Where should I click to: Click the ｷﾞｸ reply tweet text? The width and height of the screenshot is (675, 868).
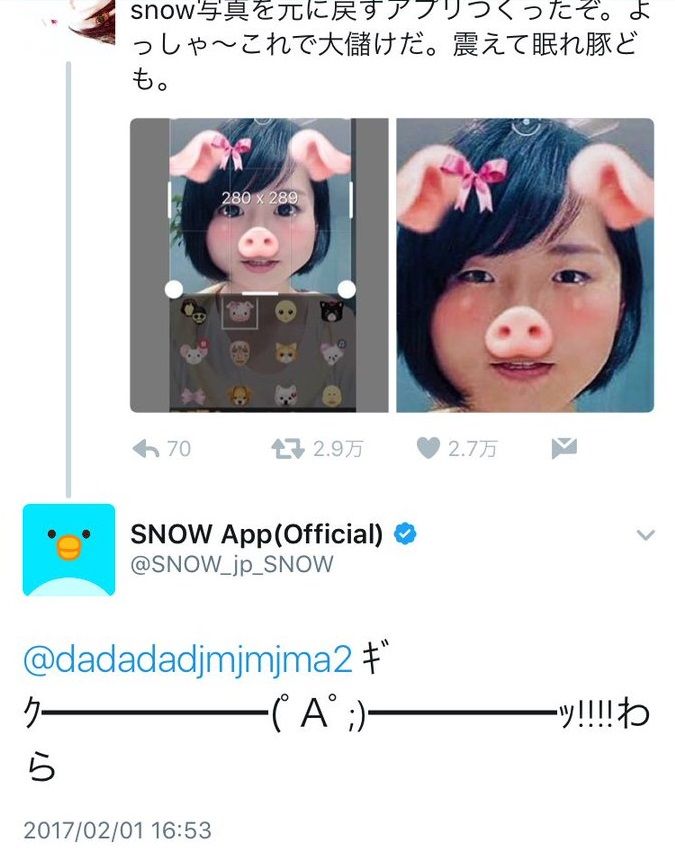(337, 712)
